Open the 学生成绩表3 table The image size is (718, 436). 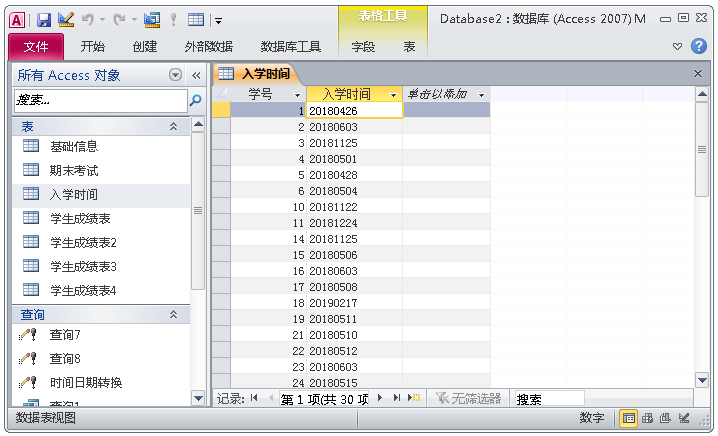pyautogui.click(x=83, y=266)
